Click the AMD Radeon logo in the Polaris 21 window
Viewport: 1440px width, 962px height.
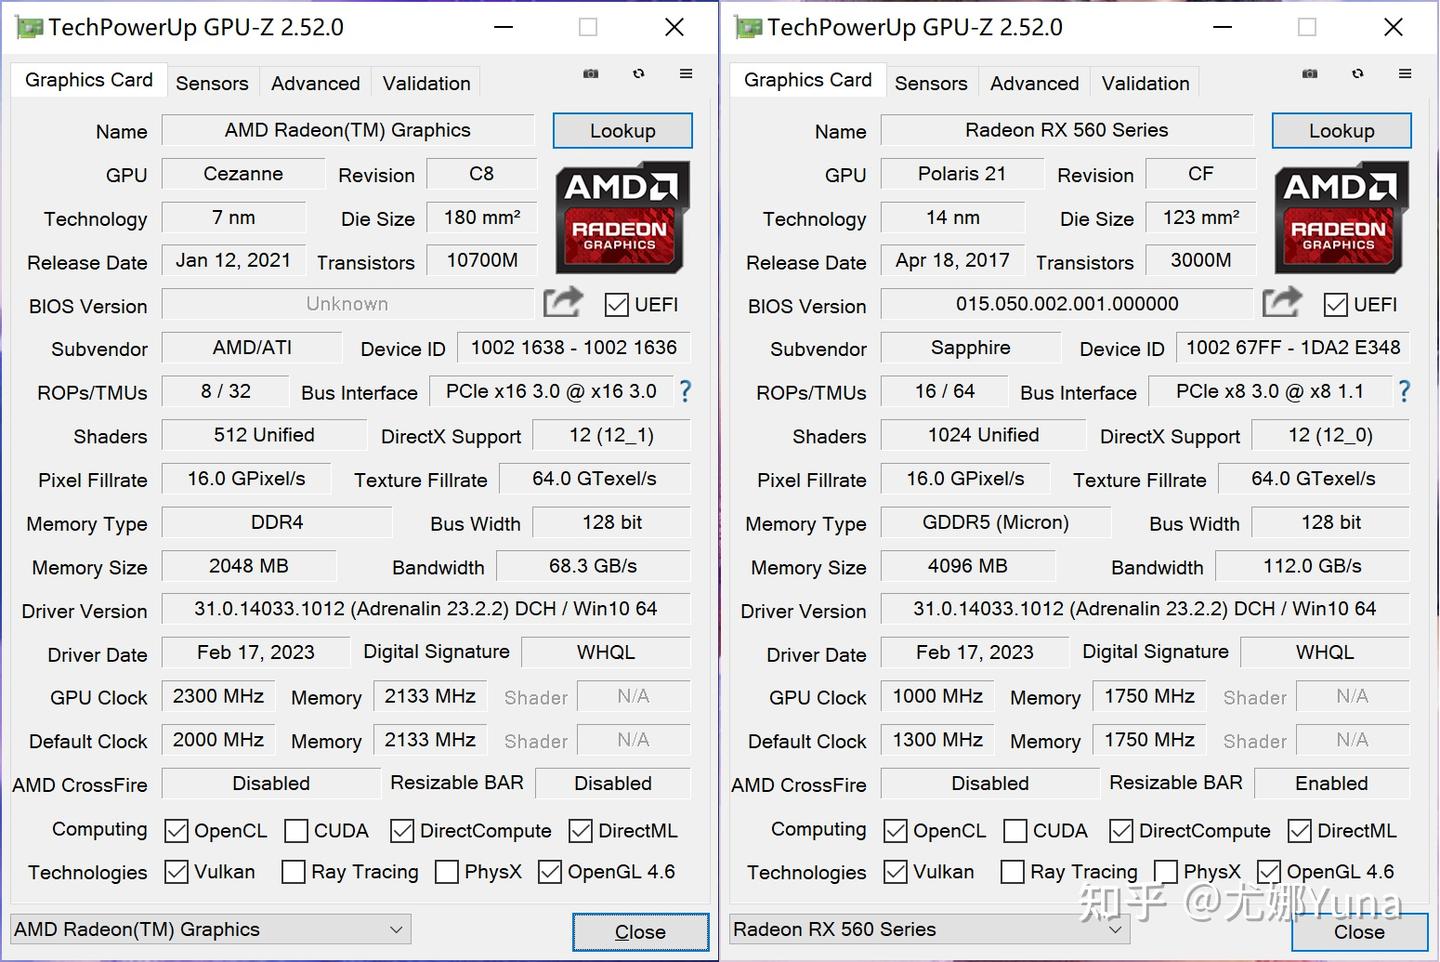click(1342, 217)
